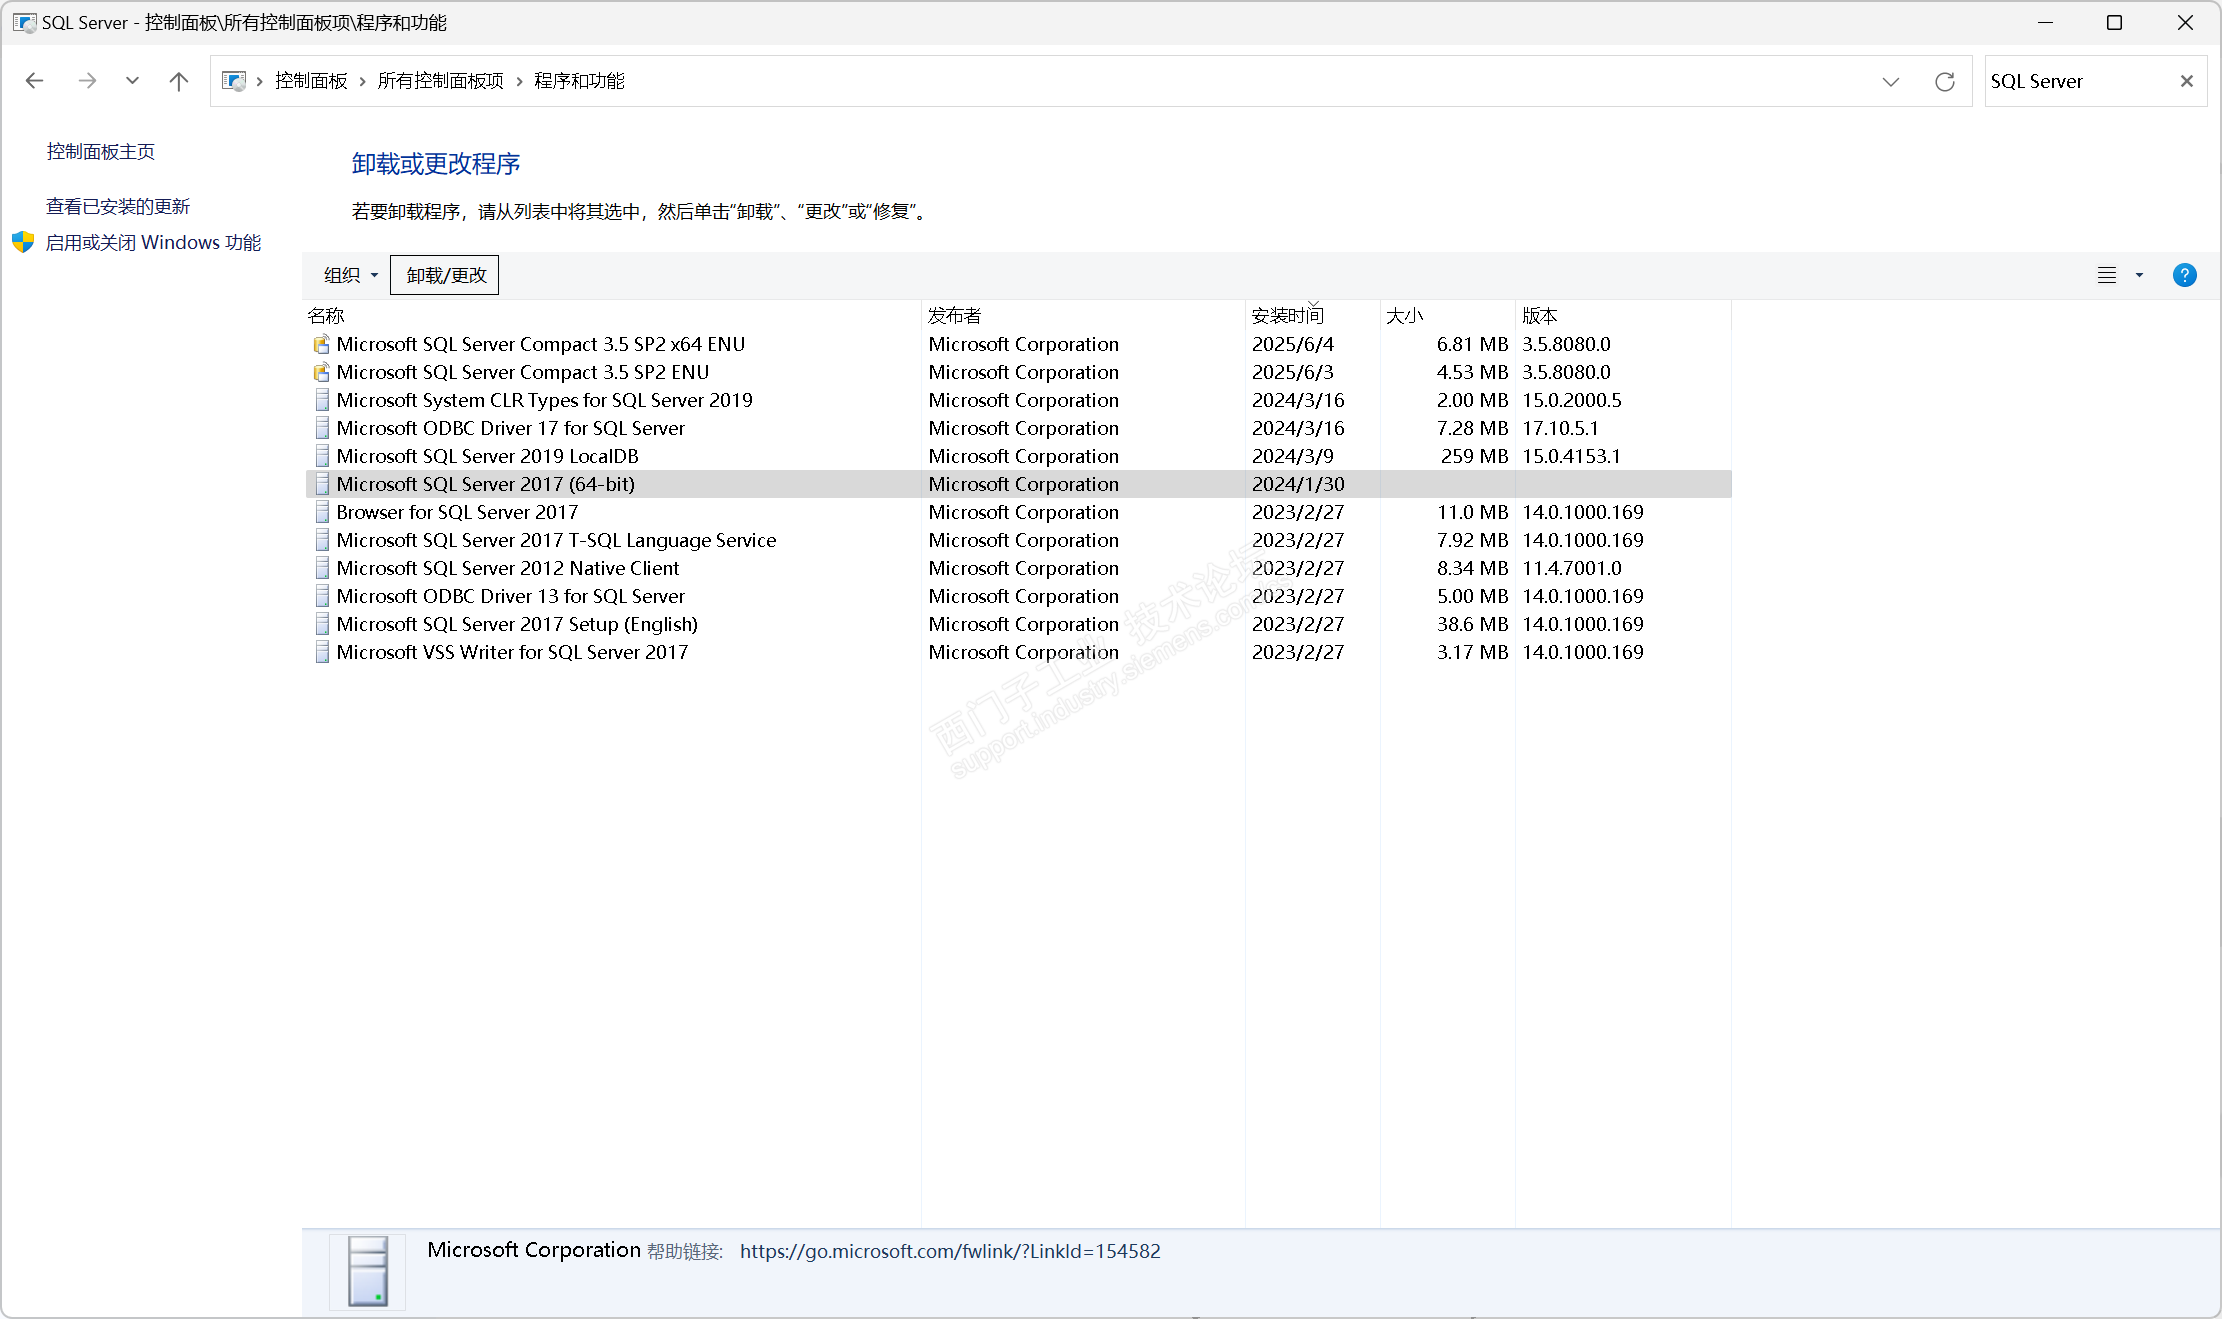
Task: Click the Back navigation arrow
Action: tap(35, 81)
